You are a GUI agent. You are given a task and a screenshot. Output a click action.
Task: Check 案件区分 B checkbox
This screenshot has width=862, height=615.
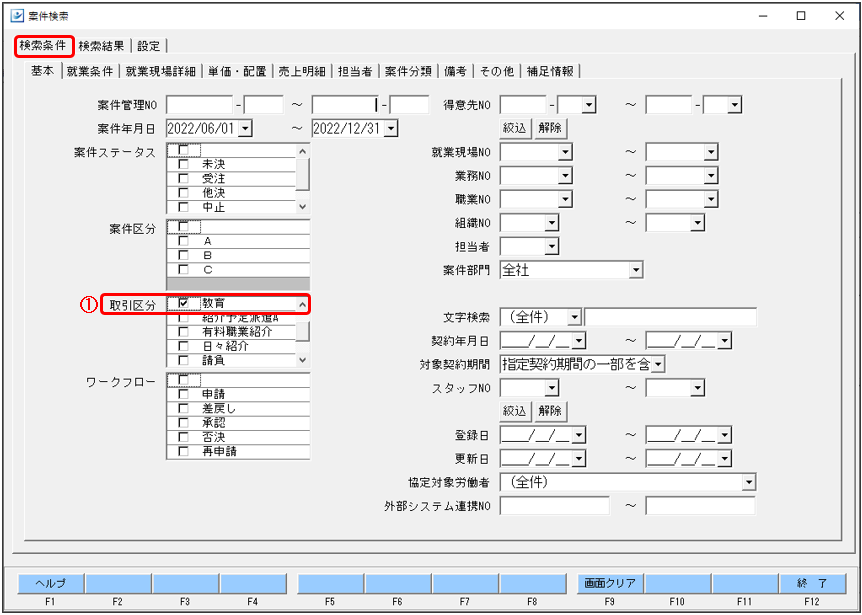[x=184, y=256]
